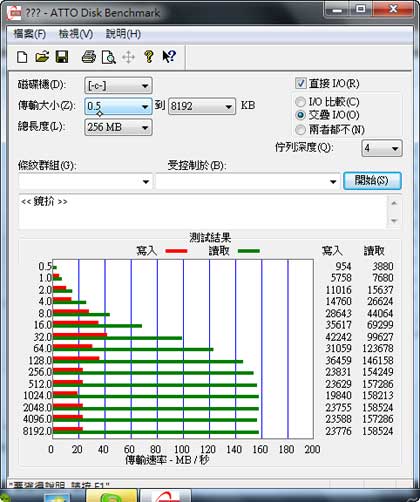Open Print Preview magnifier icon
Screen dimensions: 420x502
(109, 57)
